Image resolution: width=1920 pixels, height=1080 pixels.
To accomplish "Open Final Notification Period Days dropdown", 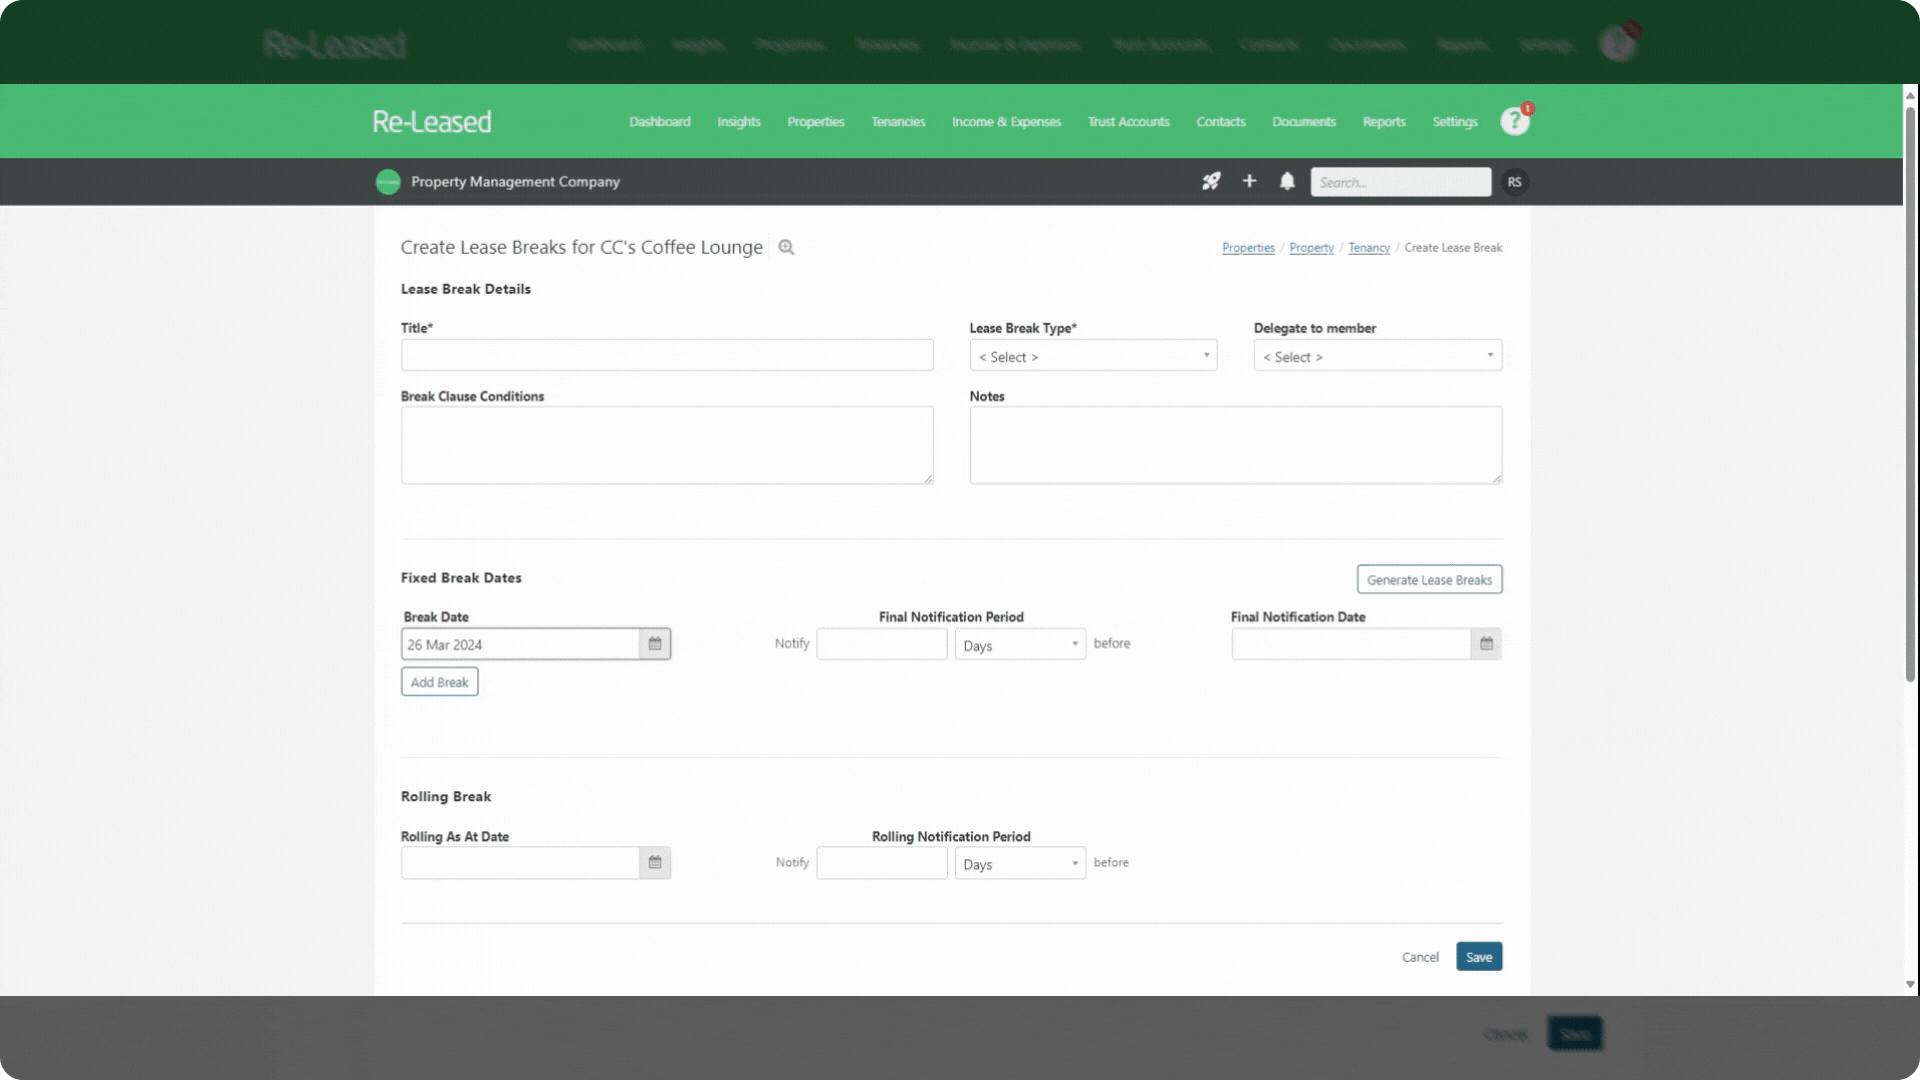I will click(x=1020, y=644).
